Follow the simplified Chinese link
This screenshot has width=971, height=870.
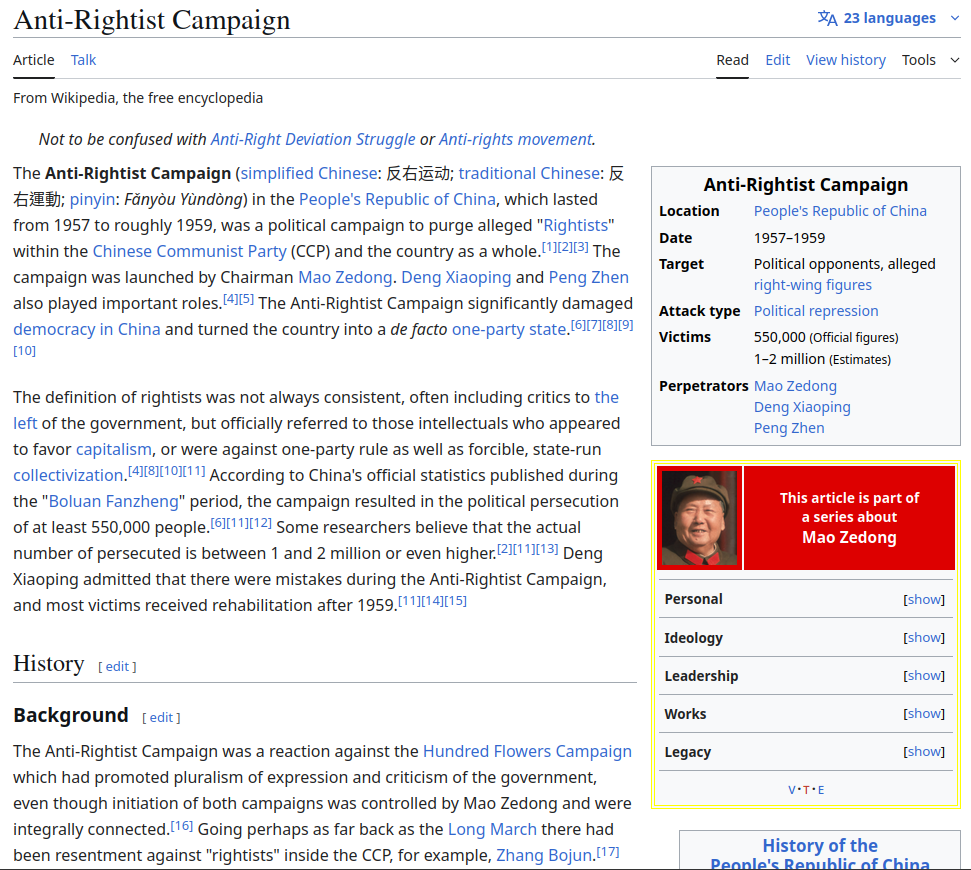tap(308, 173)
